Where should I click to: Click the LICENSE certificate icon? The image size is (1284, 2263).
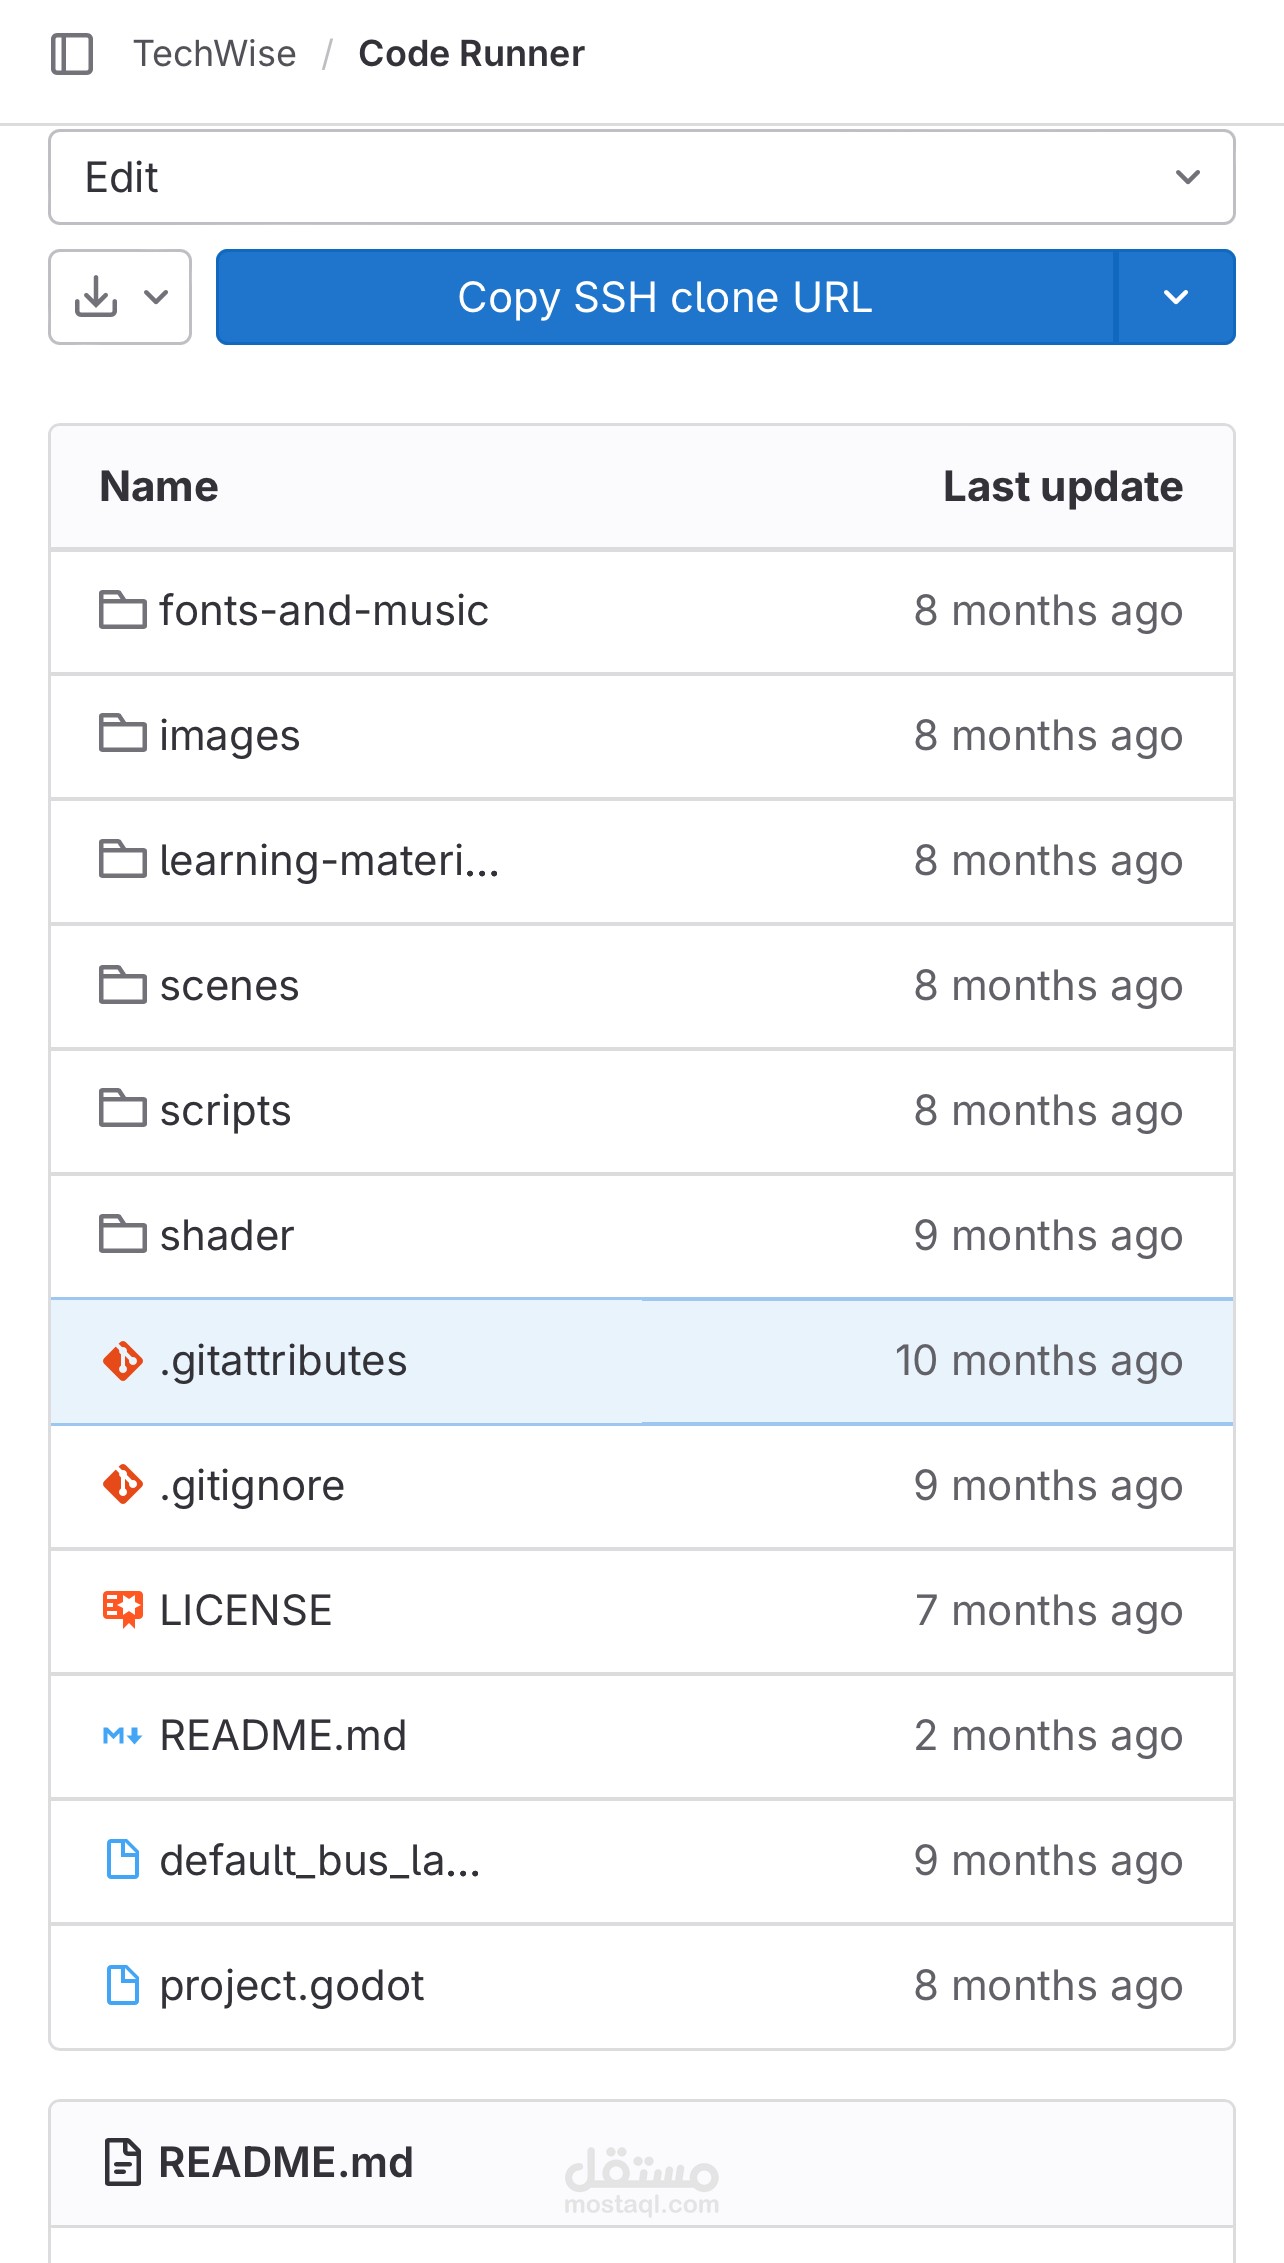(123, 1610)
